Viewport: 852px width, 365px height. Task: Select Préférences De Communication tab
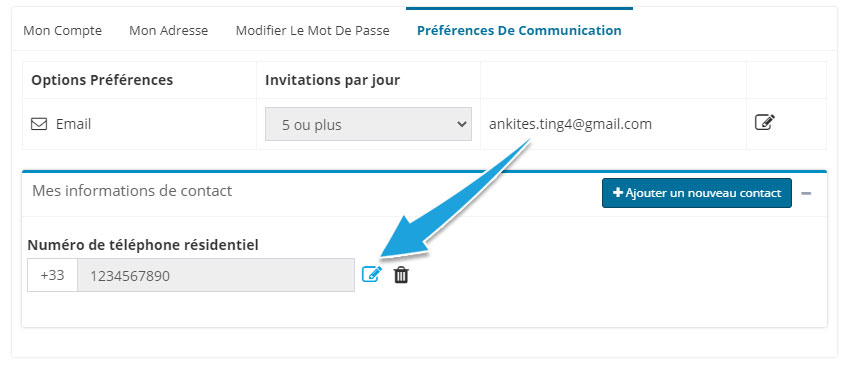pos(519,30)
